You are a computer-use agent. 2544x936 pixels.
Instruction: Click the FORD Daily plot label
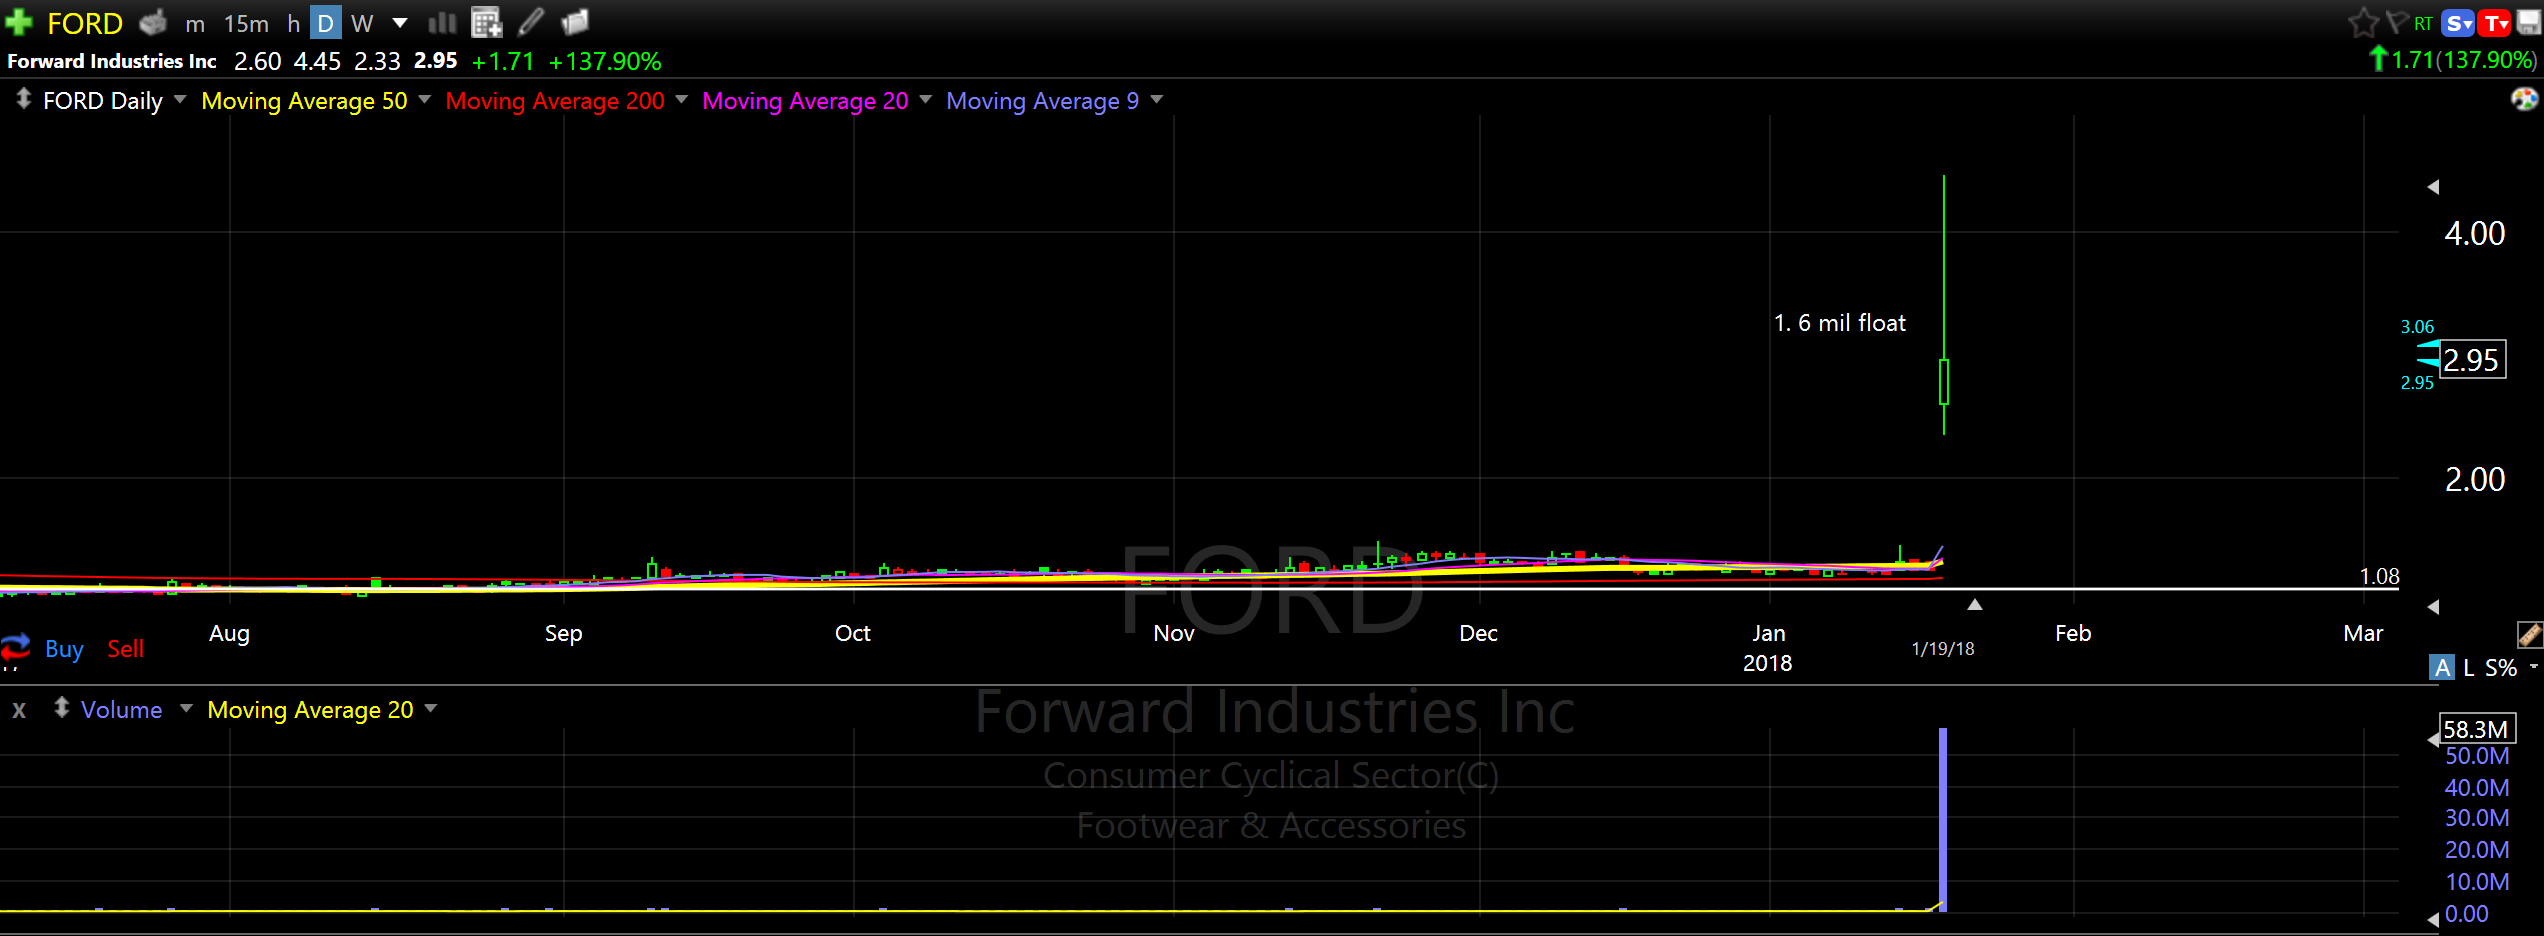click(103, 101)
